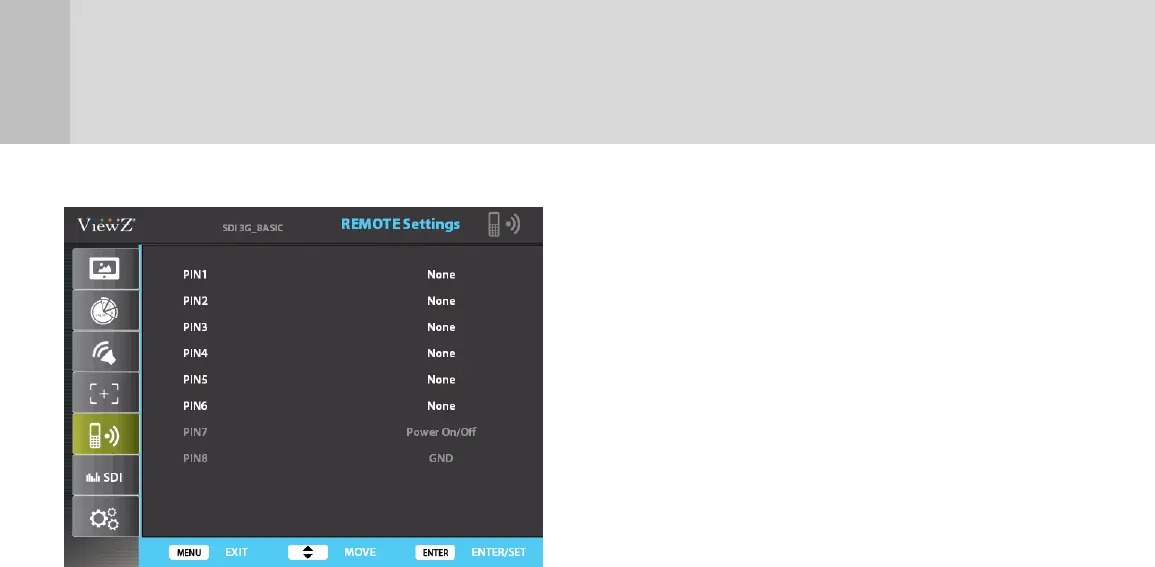Change the PIN3 value None

click(x=441, y=327)
